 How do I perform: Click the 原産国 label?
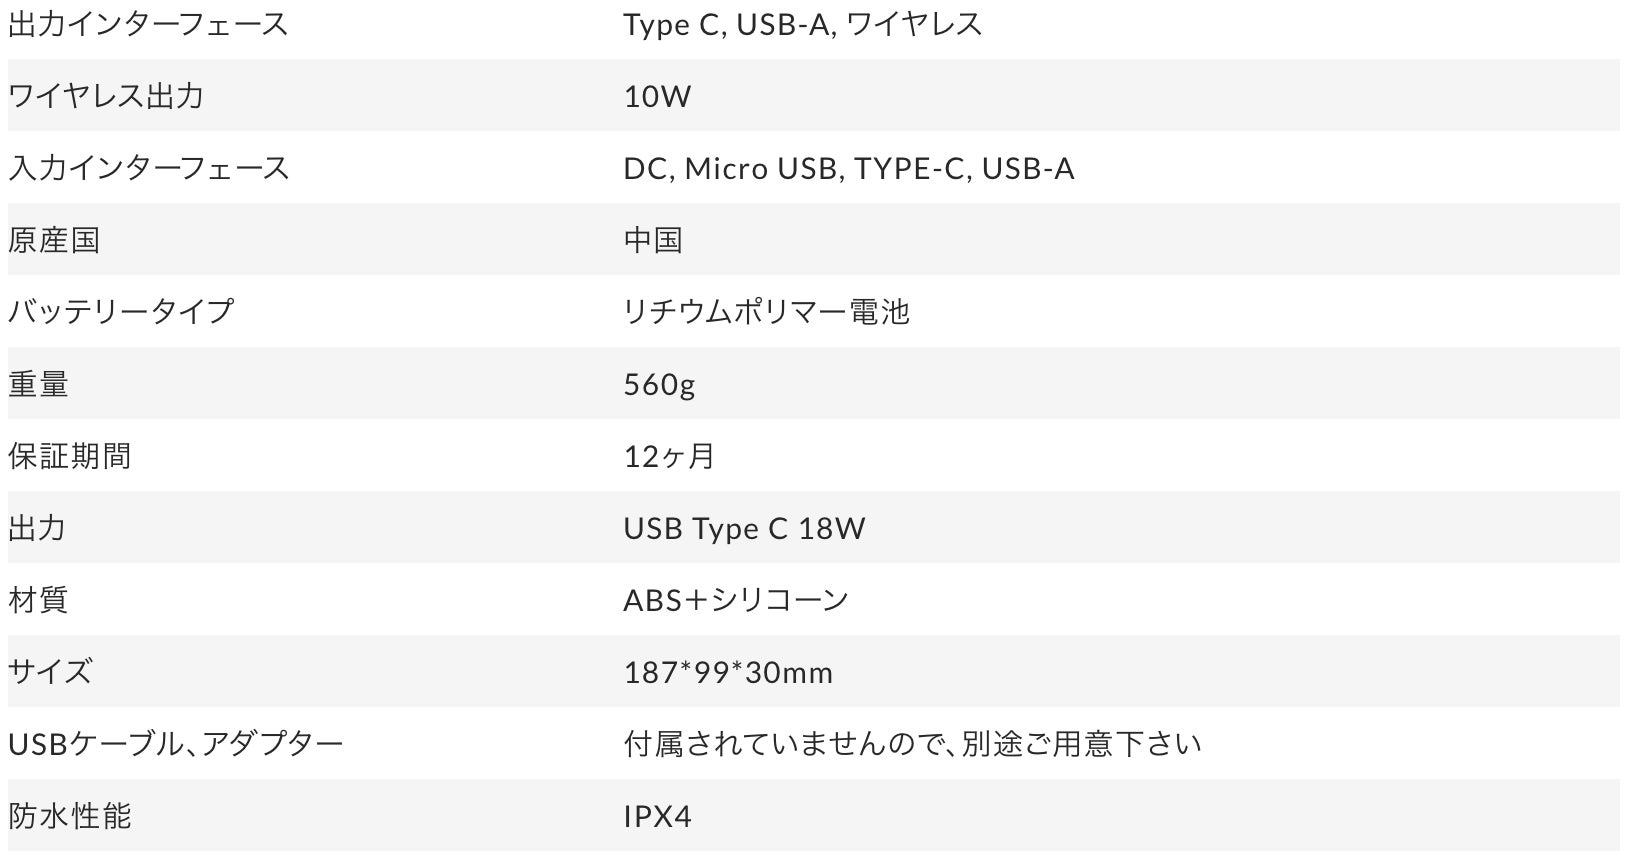pyautogui.click(x=54, y=240)
